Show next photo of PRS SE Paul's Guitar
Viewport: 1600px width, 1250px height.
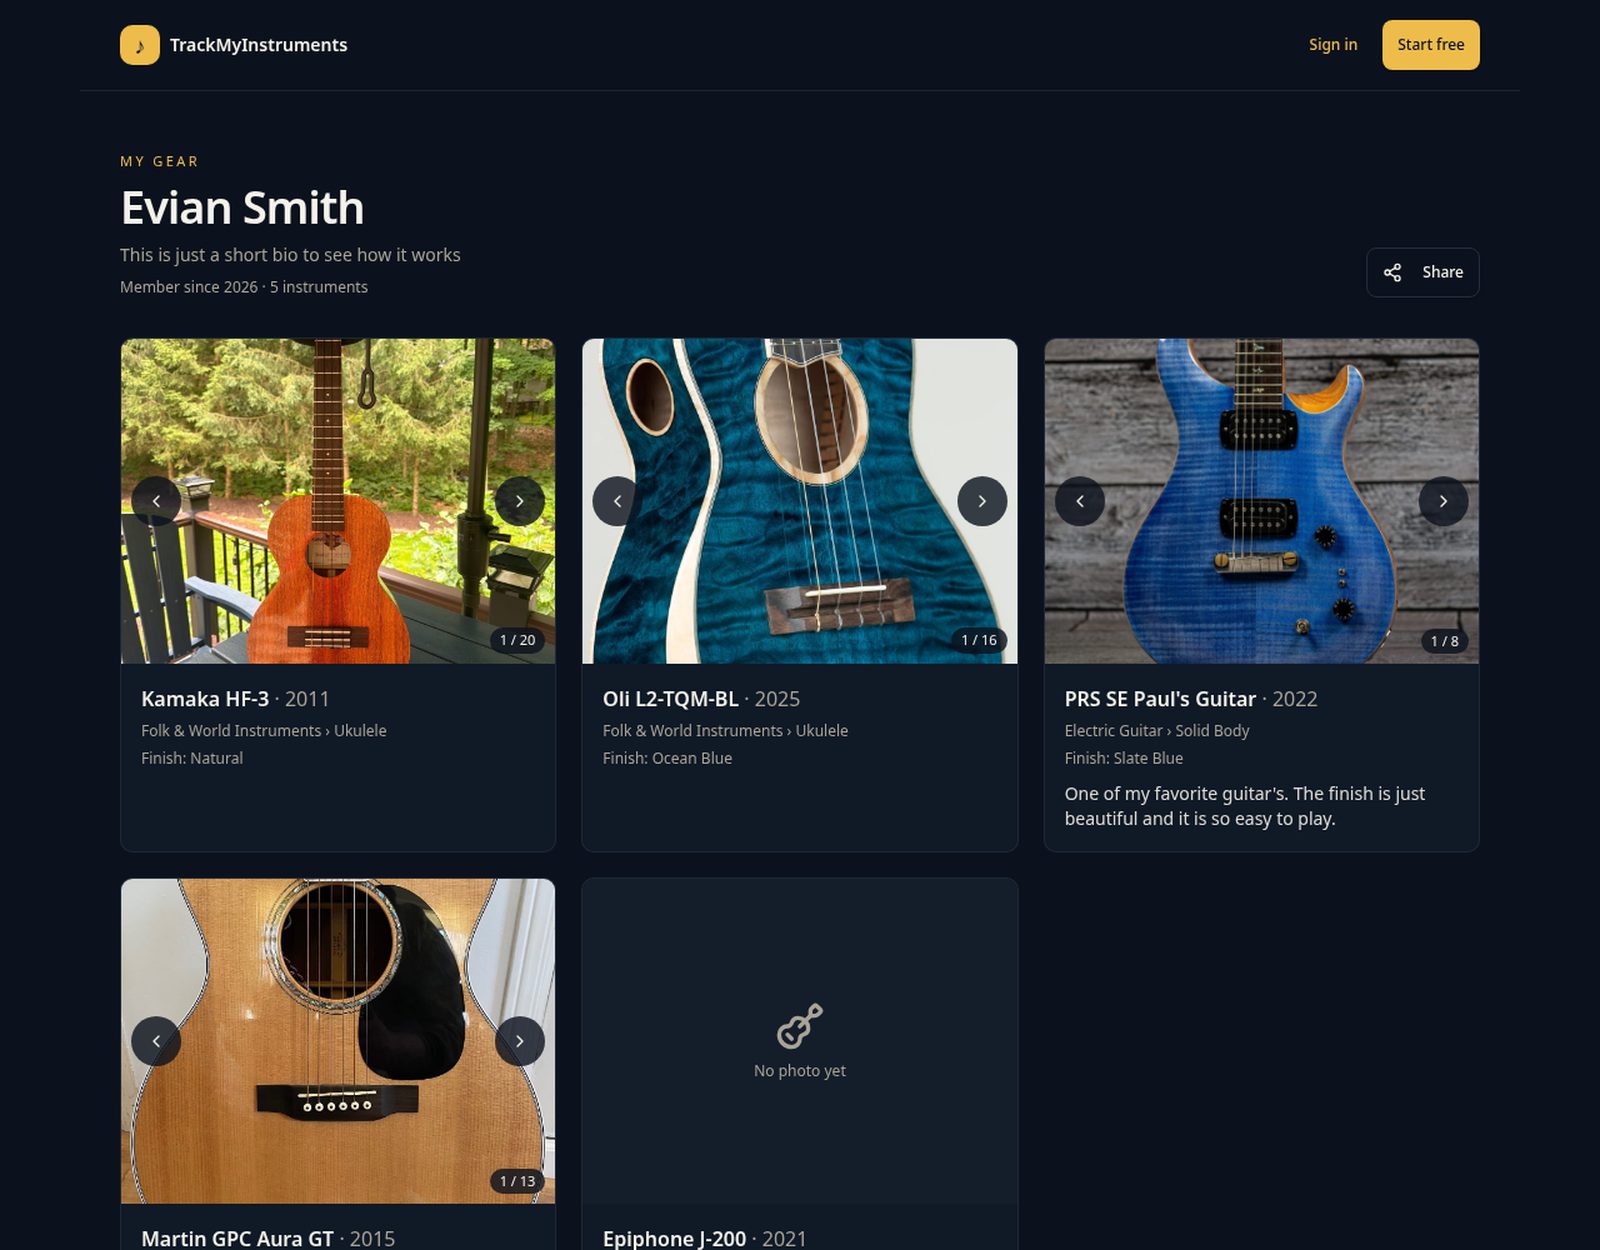pos(1443,501)
